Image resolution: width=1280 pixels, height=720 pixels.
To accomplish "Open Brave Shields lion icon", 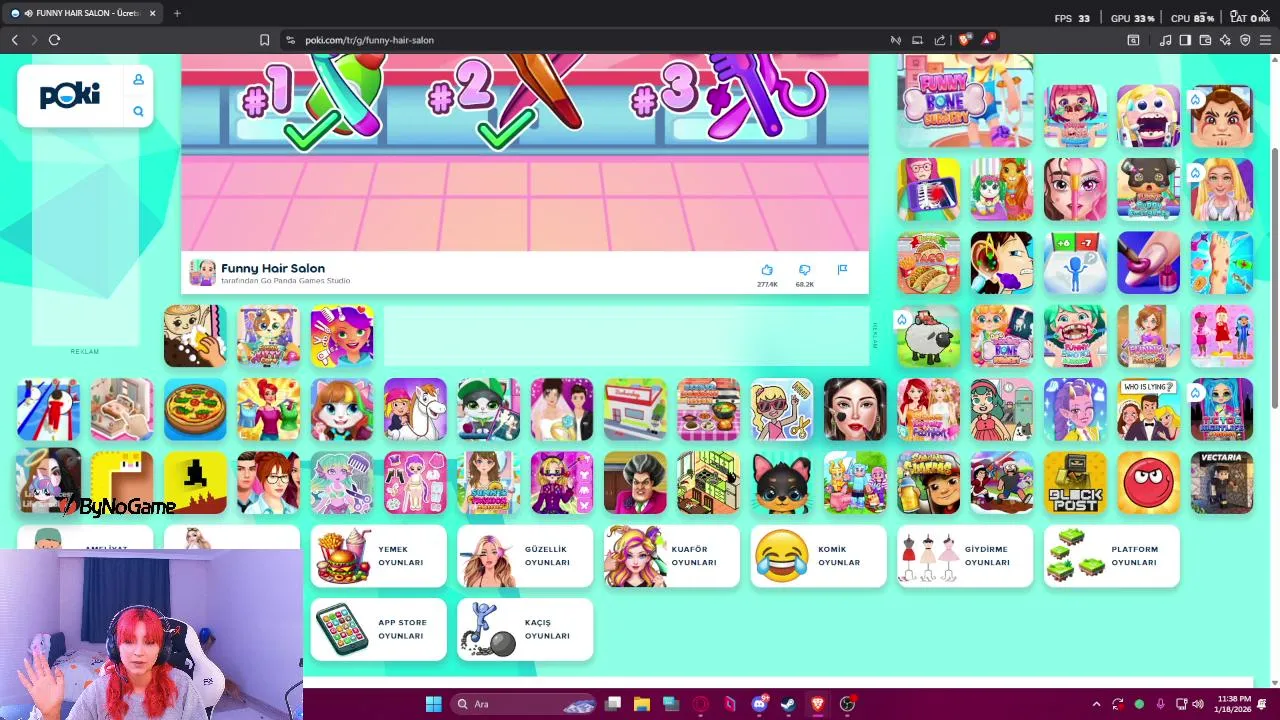I will click(x=964, y=40).
